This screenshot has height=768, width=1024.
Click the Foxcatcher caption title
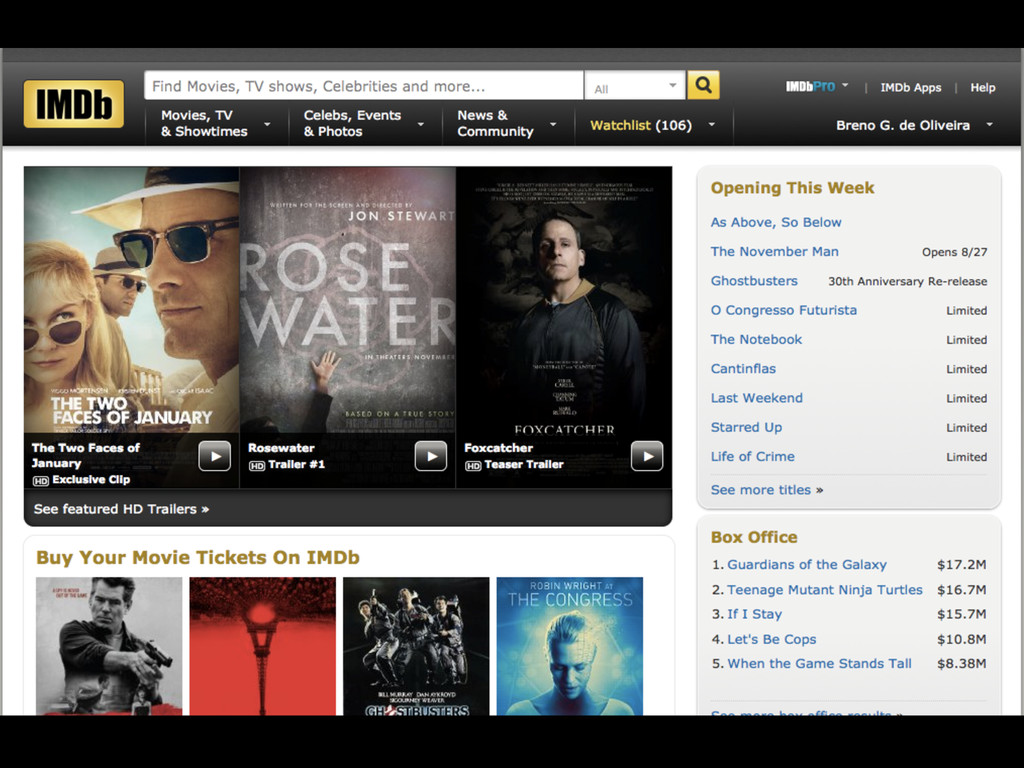[498, 448]
